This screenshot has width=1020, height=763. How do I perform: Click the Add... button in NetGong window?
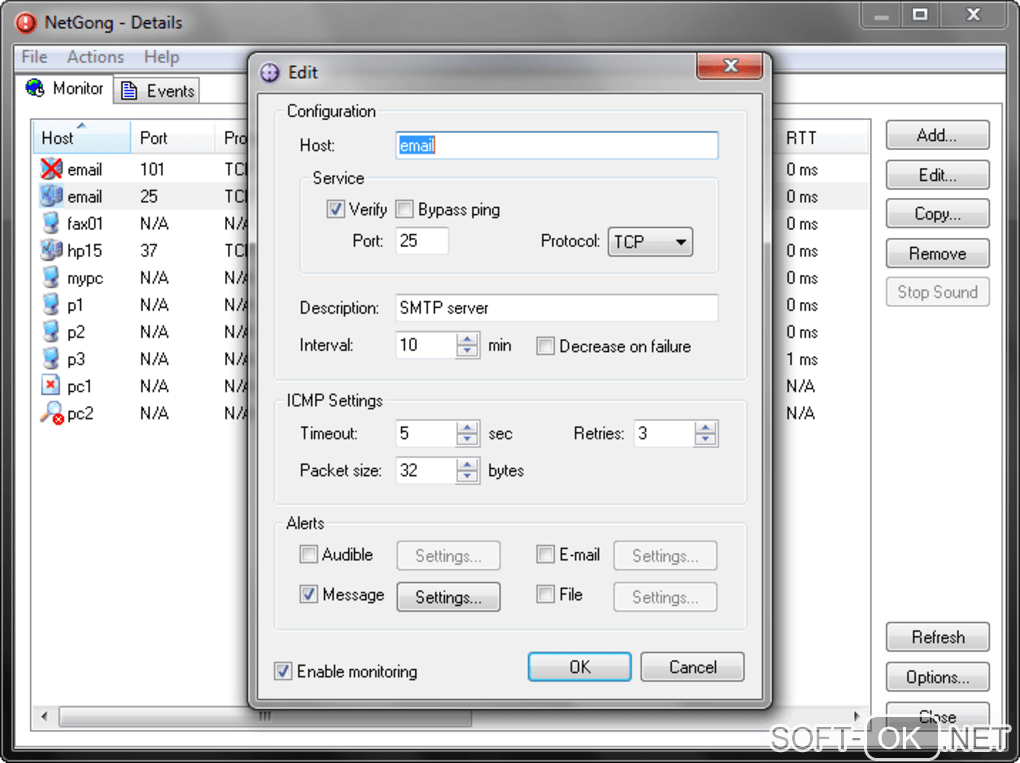click(x=937, y=135)
